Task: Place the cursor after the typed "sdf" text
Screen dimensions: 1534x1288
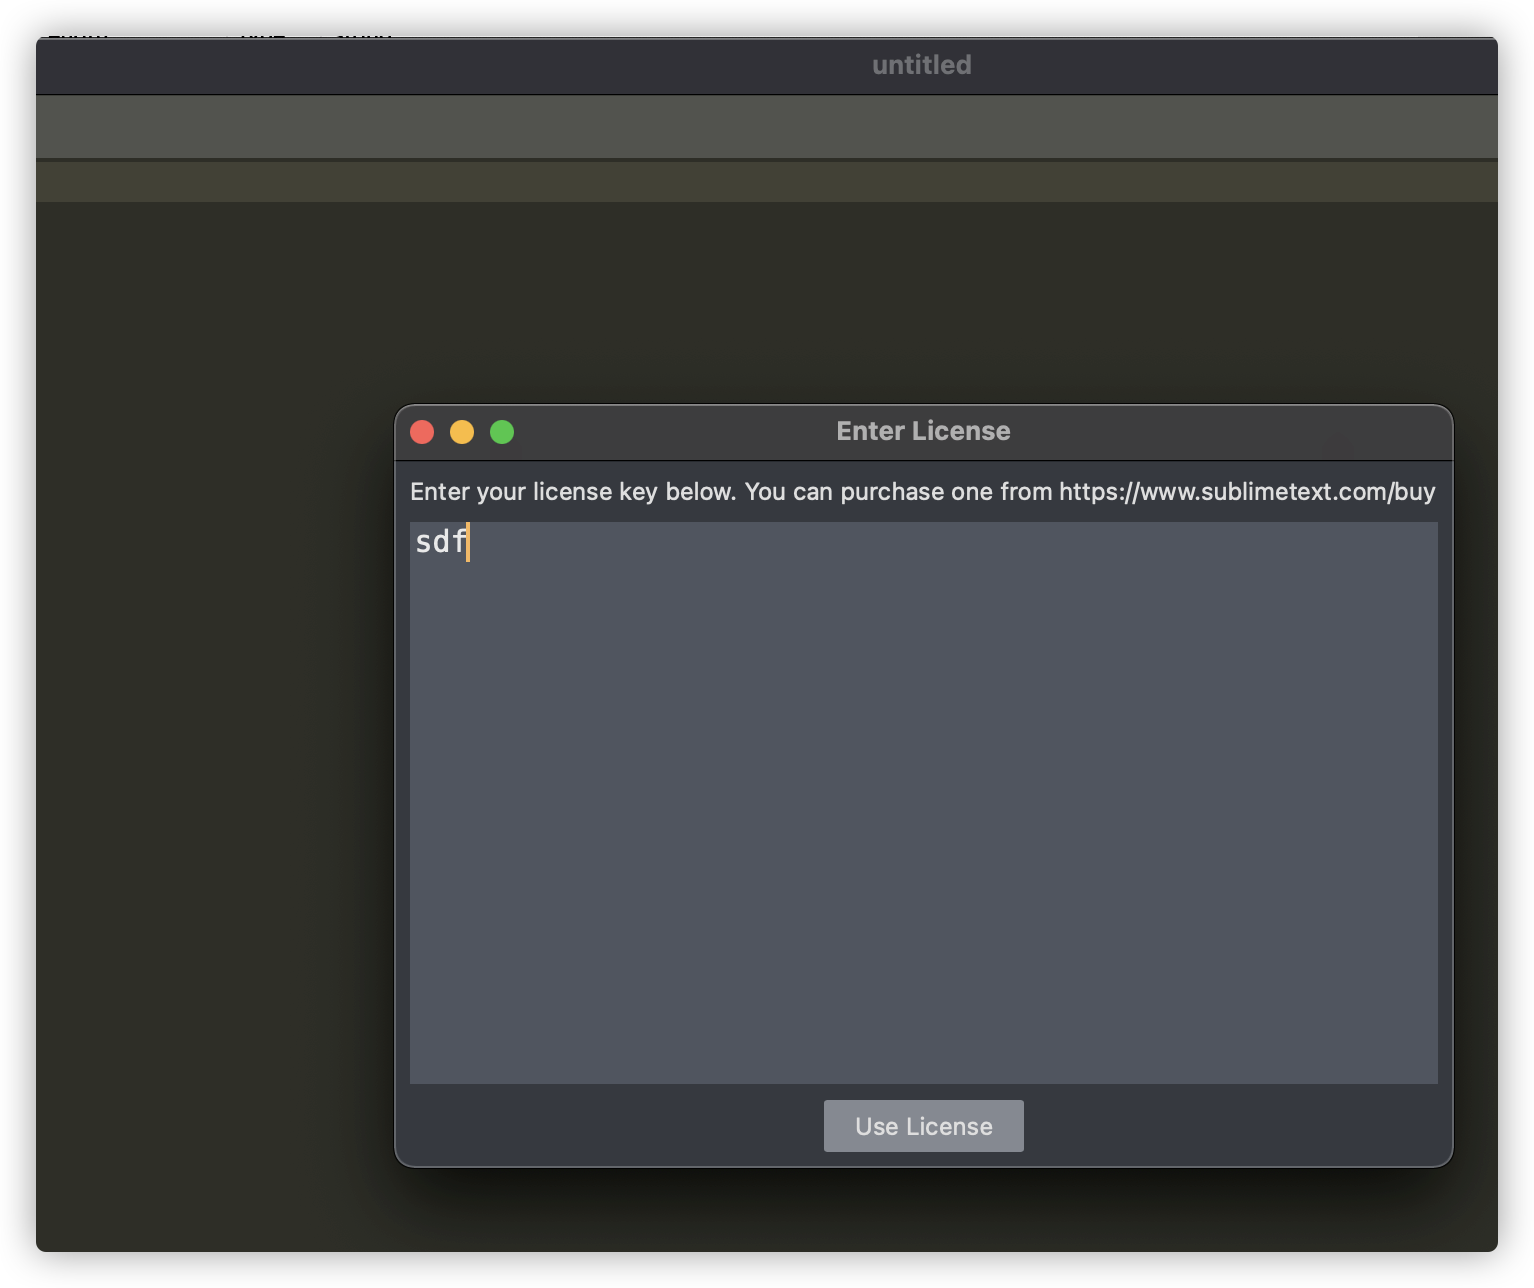Action: tap(470, 543)
